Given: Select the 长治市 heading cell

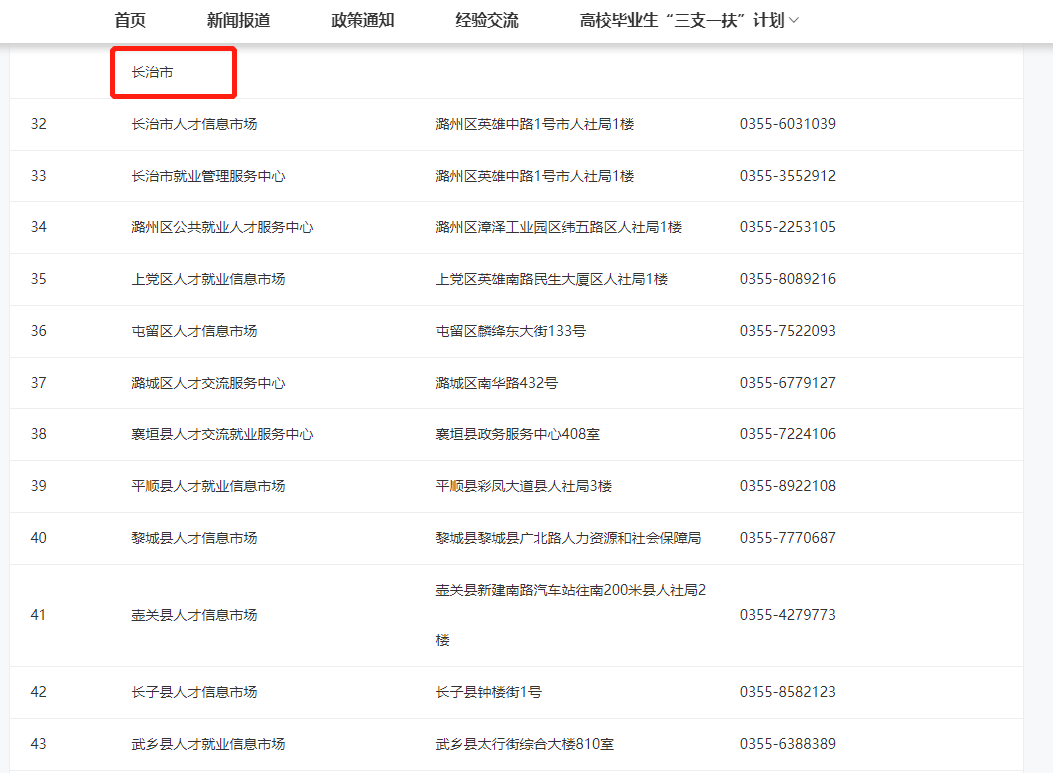Looking at the screenshot, I should pos(152,72).
